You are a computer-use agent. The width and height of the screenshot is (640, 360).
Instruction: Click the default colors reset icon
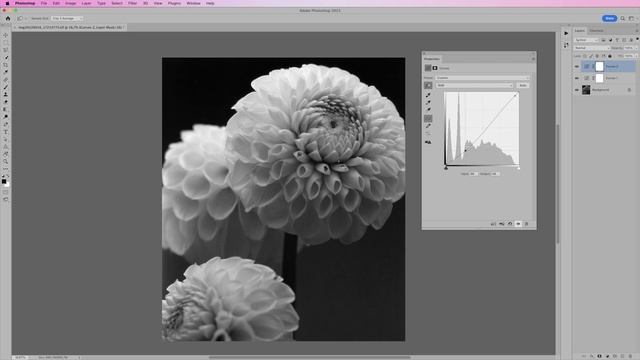click(3, 176)
